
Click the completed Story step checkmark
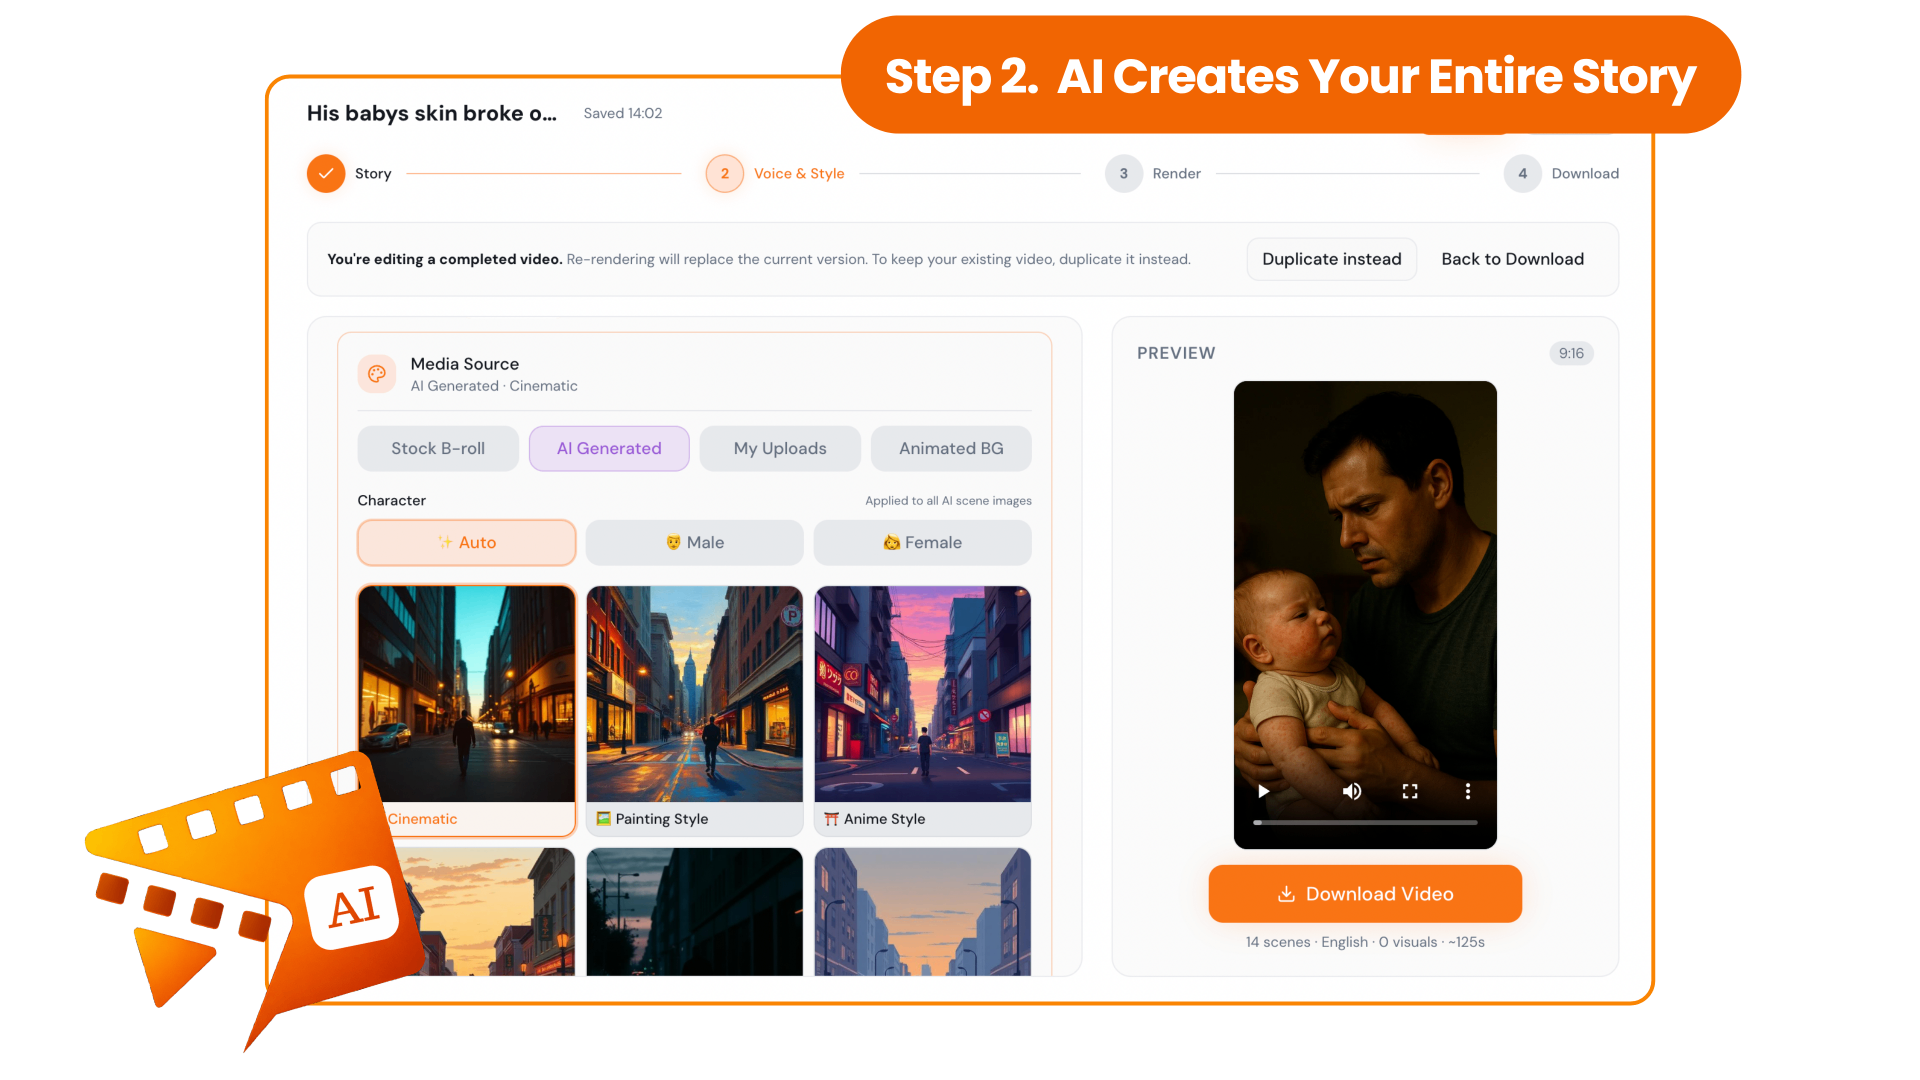pos(326,173)
